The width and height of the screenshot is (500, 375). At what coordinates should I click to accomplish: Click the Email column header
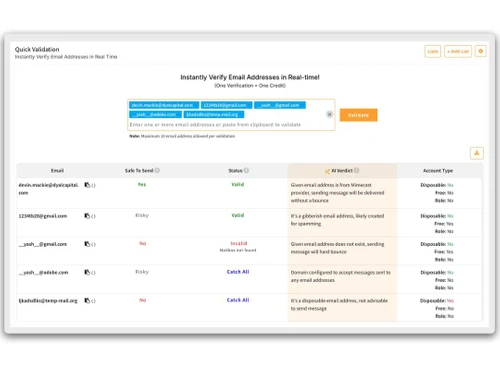point(57,171)
